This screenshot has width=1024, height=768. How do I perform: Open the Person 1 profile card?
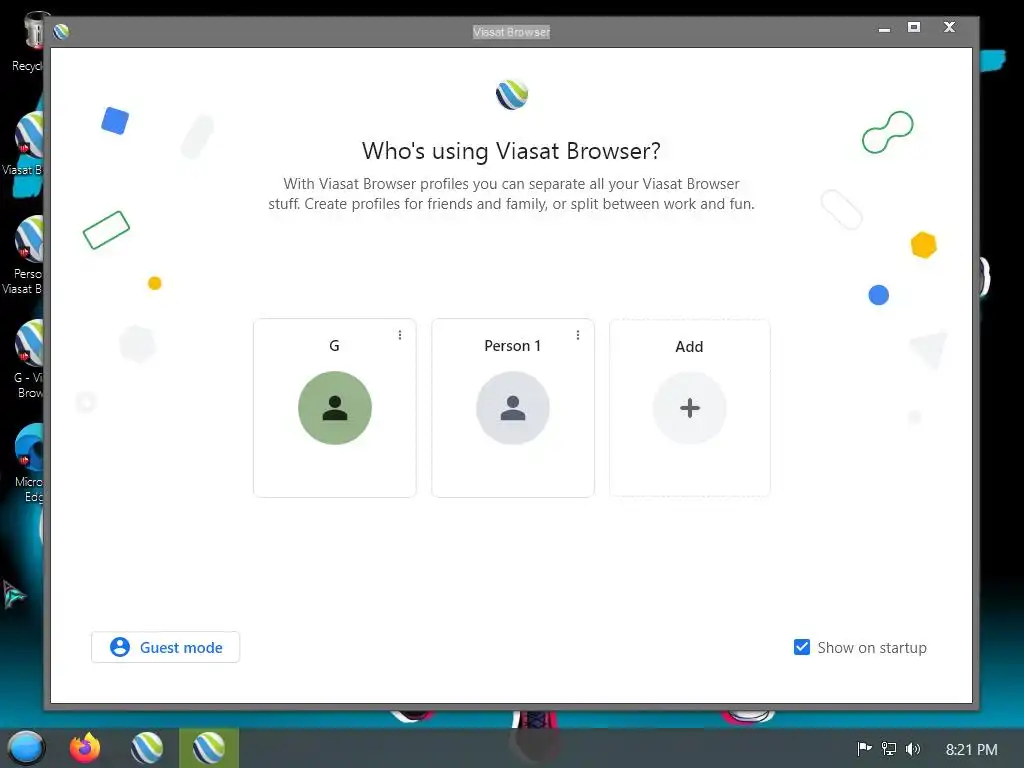[x=513, y=408]
